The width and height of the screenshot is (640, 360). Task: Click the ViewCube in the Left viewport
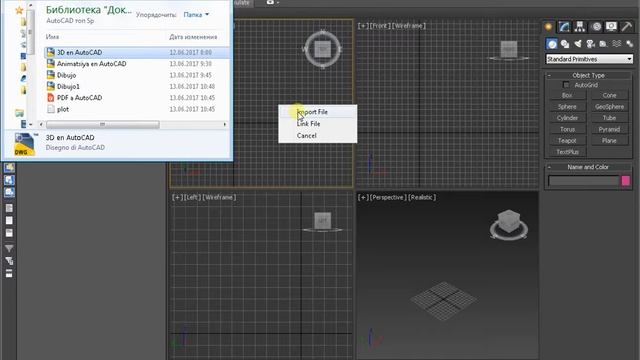point(322,221)
